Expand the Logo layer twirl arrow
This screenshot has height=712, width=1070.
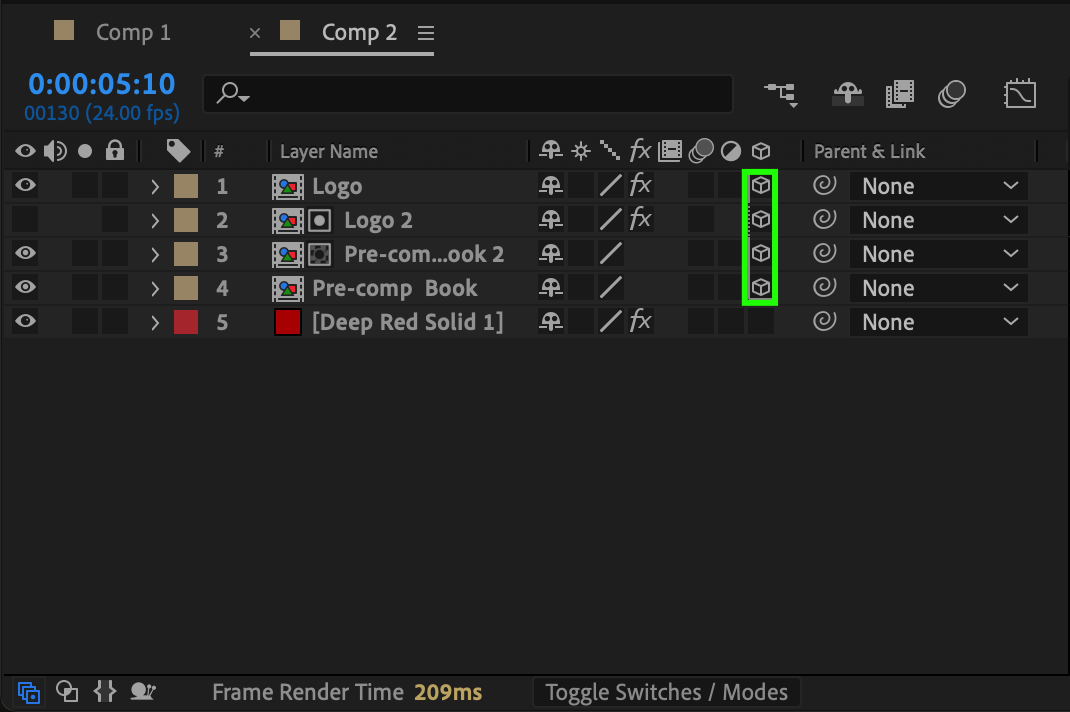point(155,186)
